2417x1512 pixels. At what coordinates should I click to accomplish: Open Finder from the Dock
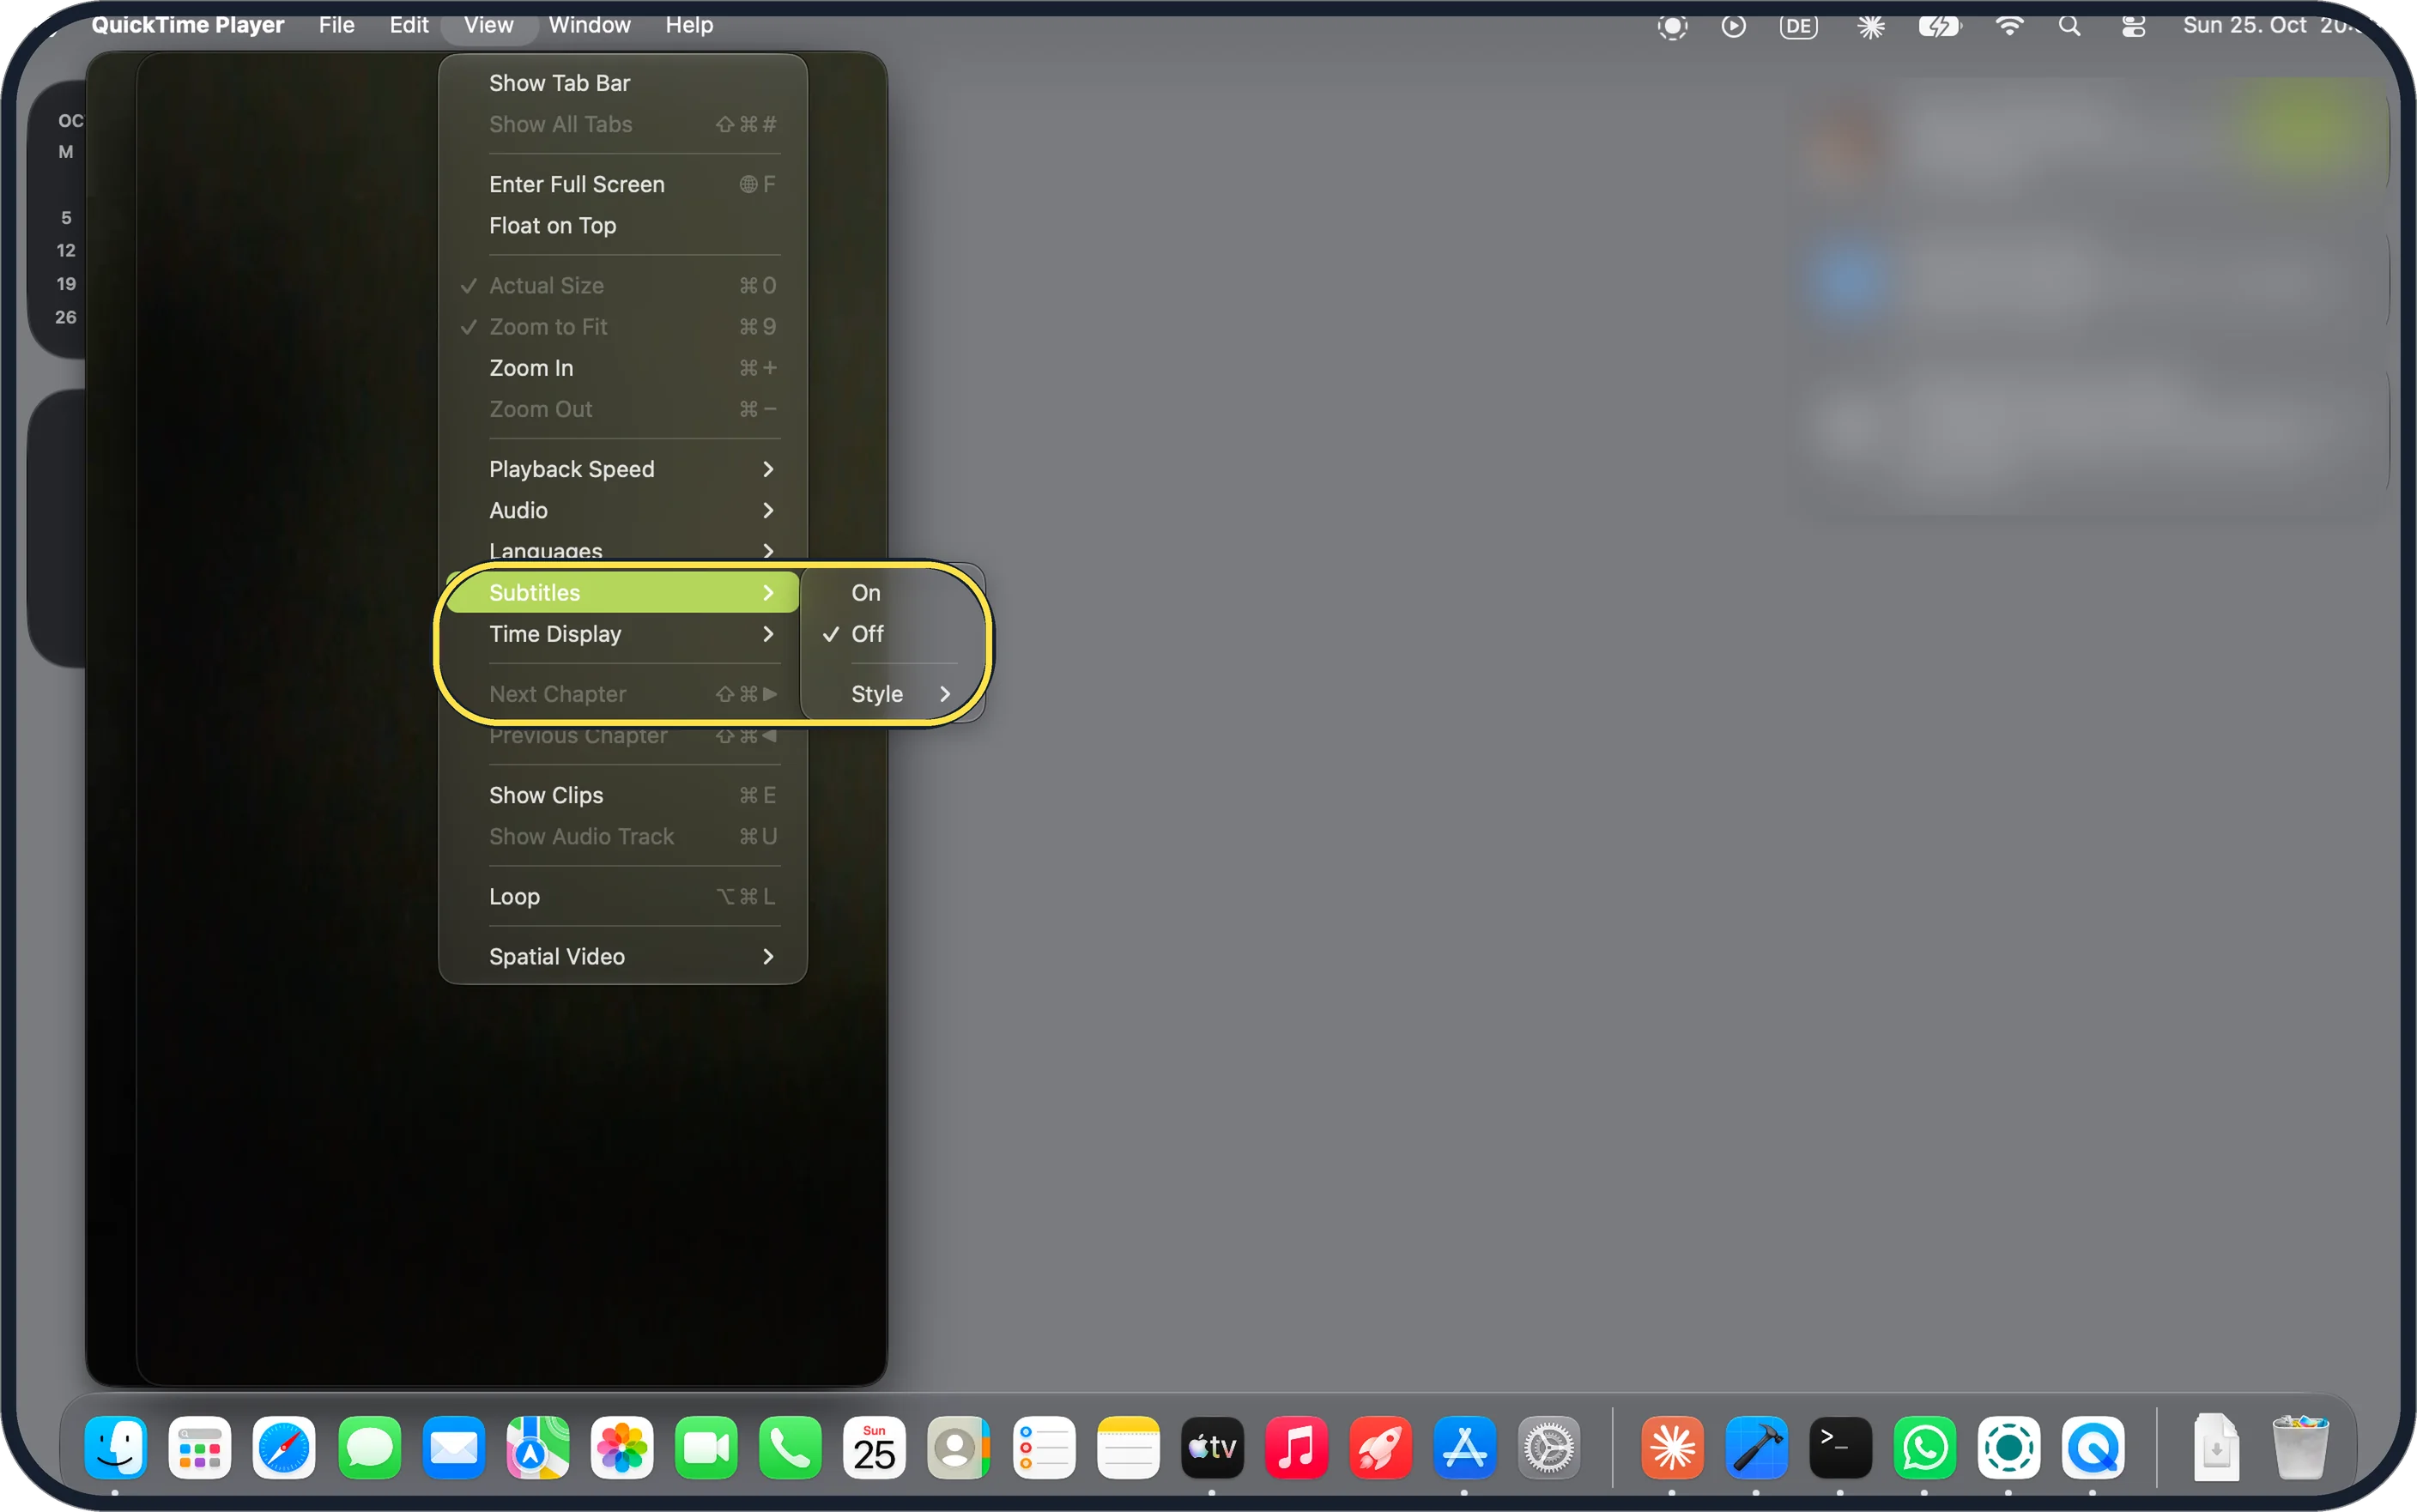116,1447
